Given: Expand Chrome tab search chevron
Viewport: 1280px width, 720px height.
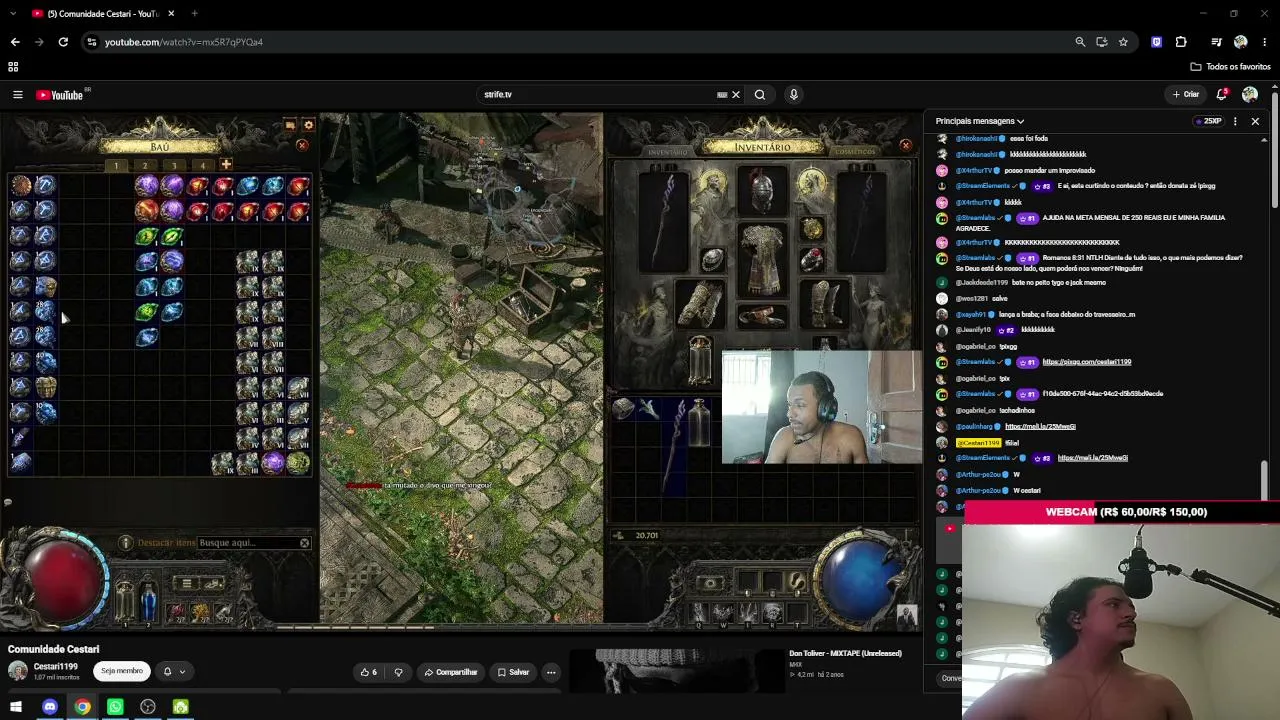Looking at the screenshot, I should point(12,14).
